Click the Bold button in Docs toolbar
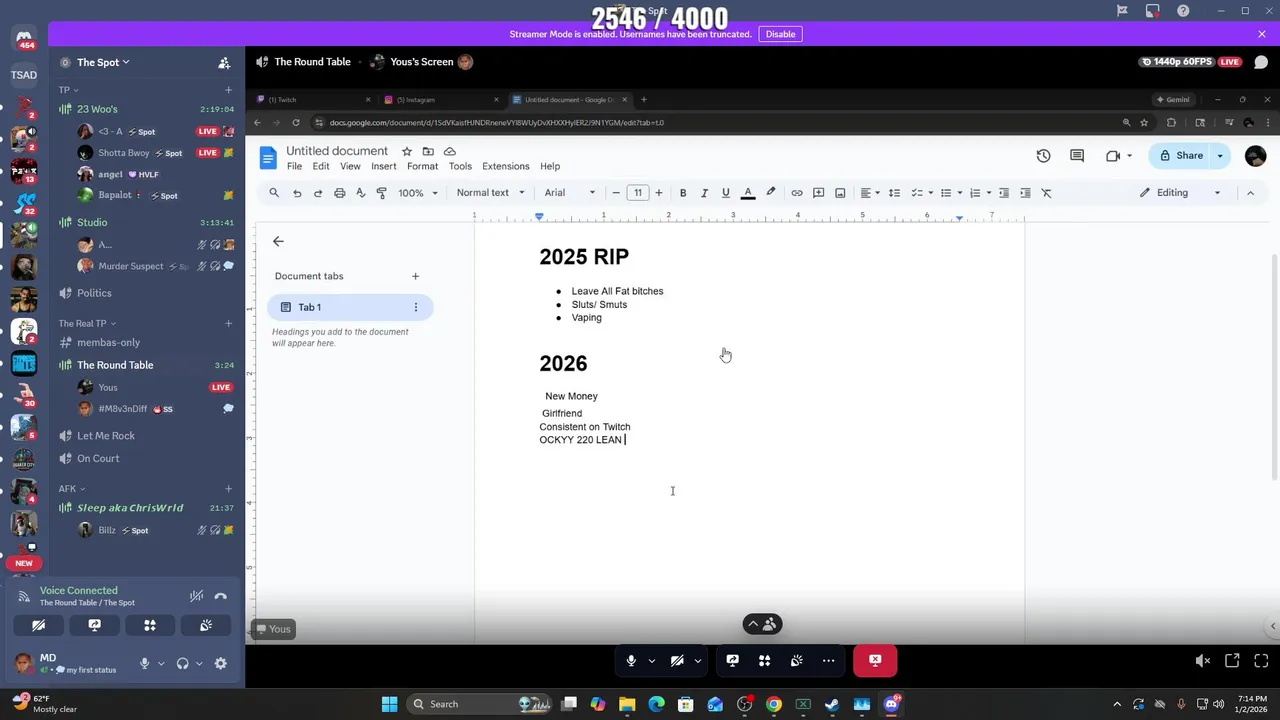Image resolution: width=1280 pixels, height=720 pixels. pos(683,193)
